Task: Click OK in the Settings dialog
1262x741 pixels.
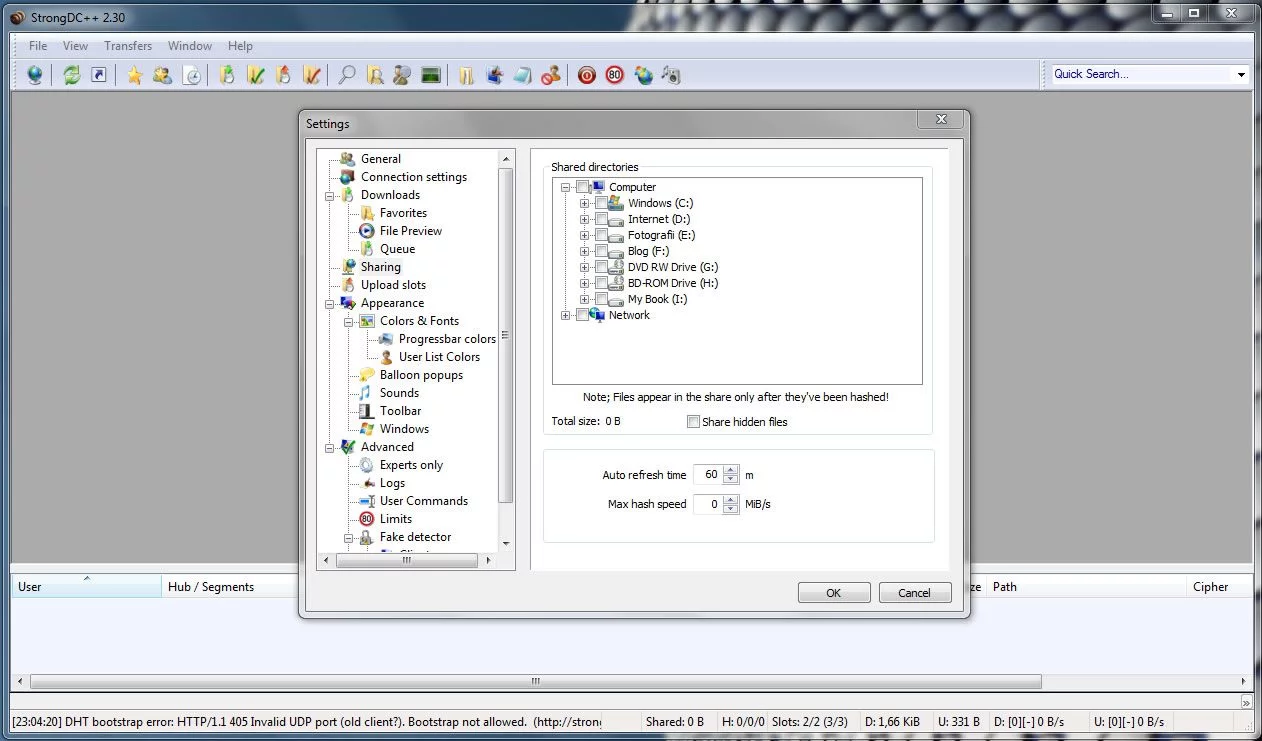Action: 834,593
